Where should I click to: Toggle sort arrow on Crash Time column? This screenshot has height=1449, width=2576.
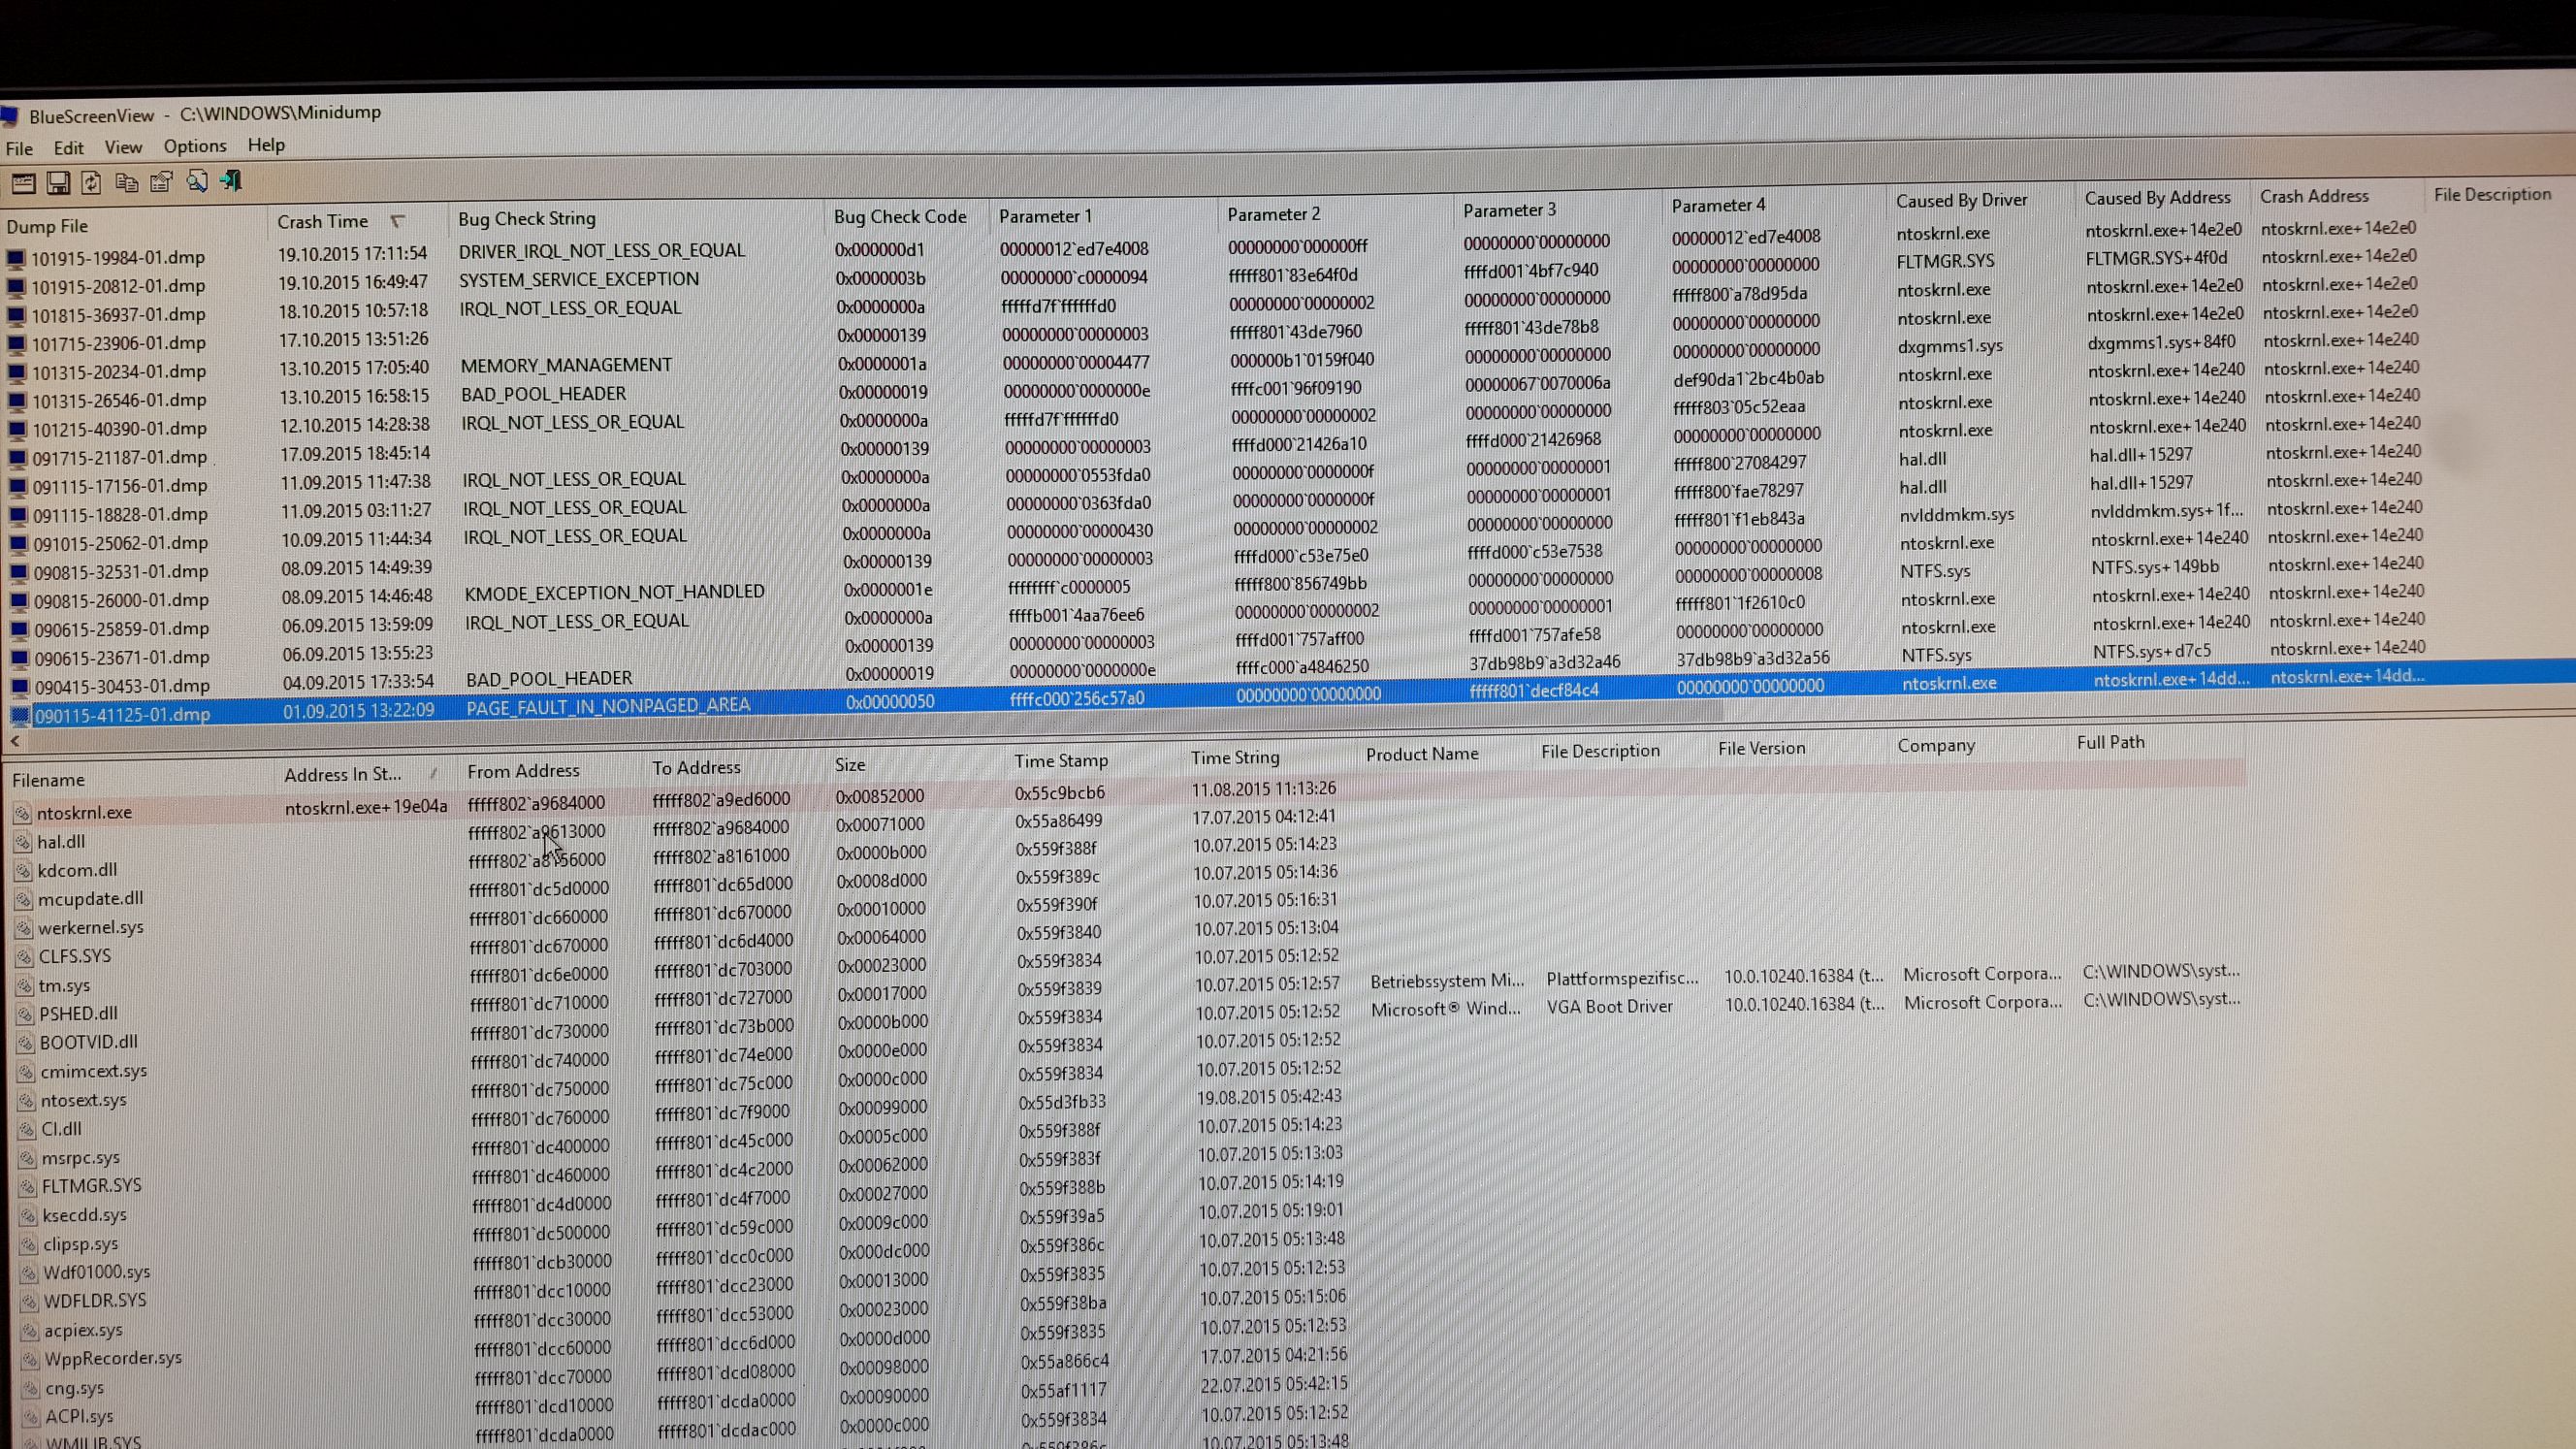(x=398, y=221)
